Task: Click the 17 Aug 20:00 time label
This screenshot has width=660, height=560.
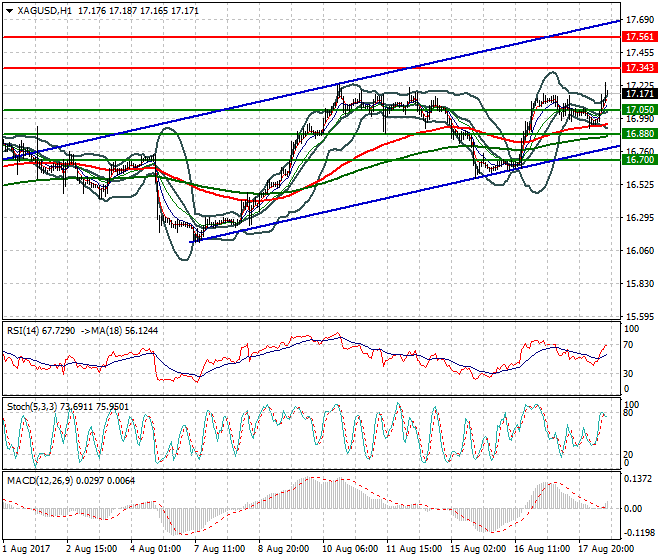Action: pyautogui.click(x=606, y=549)
